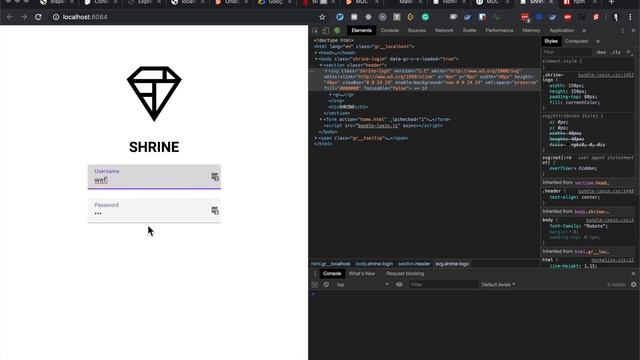Viewport: 640px width, 360px height.
Task: Open the Sources tab
Action: coord(417,31)
